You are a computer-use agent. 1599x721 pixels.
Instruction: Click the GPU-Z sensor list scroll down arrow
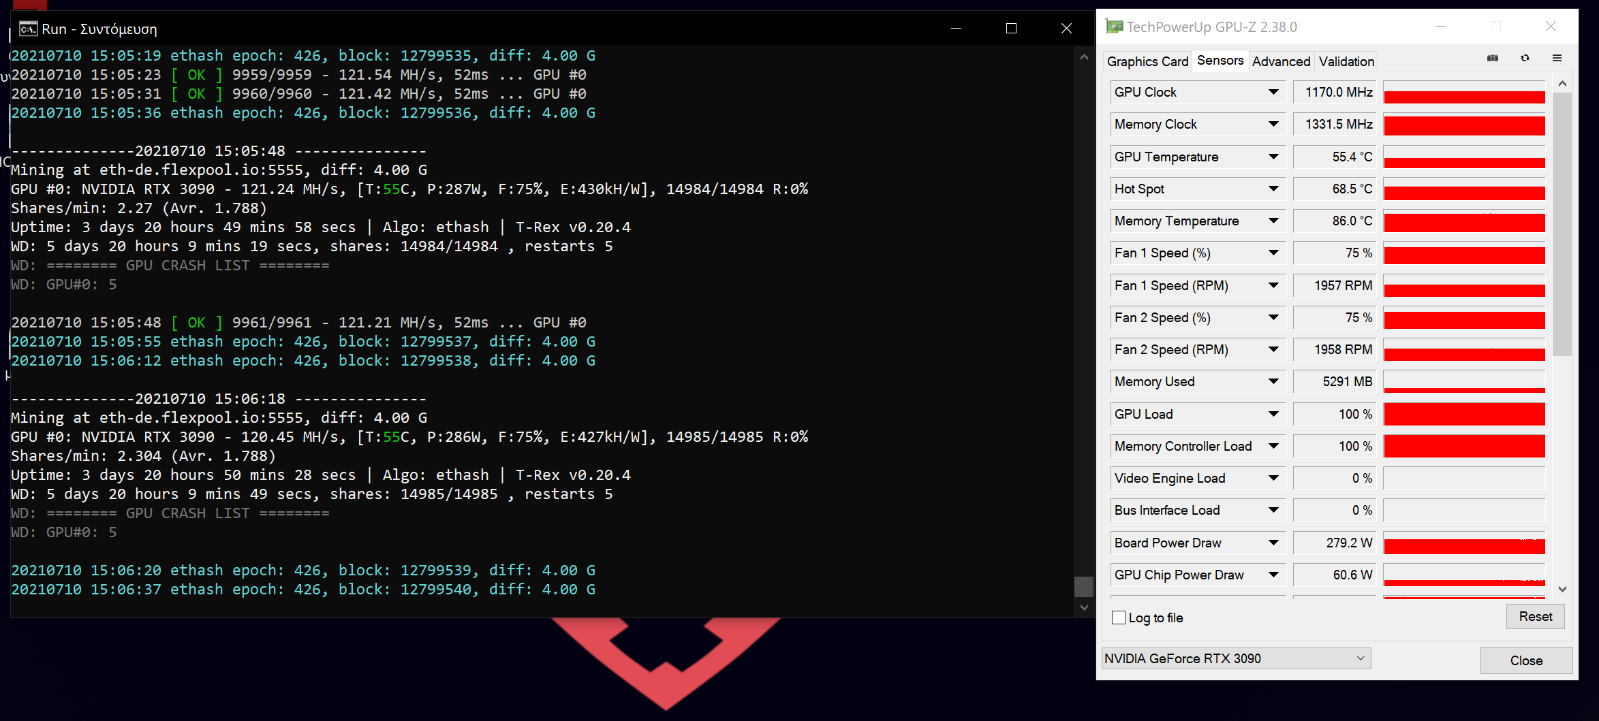pos(1563,589)
